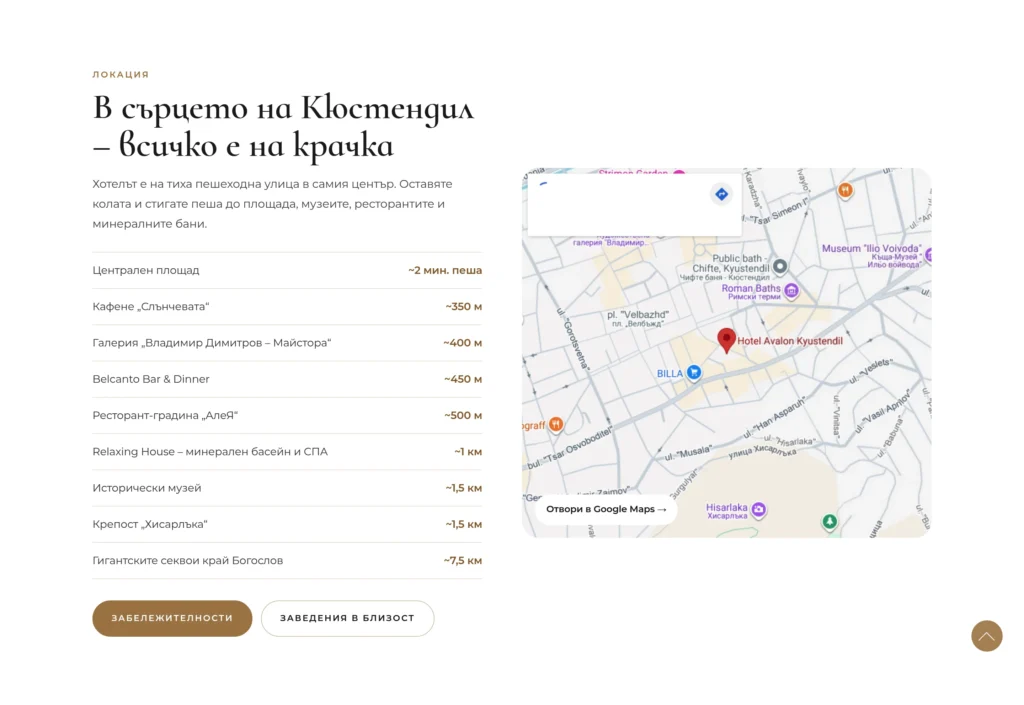This screenshot has width=1024, height=705.
Task: Select the 'Belcanto Bar & Dinner' row
Action: click(287, 379)
